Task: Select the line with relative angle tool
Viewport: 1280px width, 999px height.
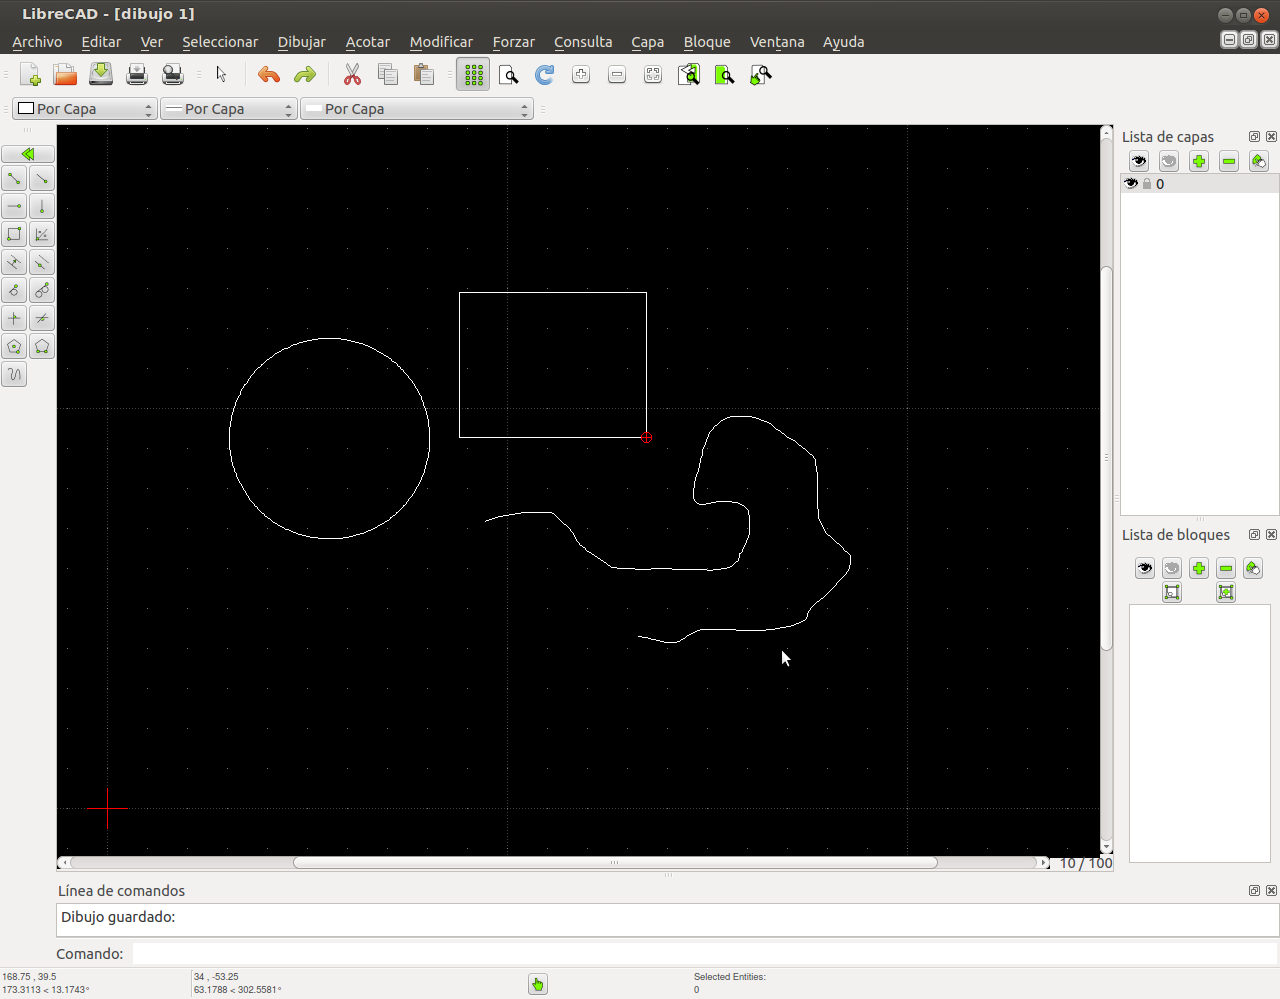Action: pos(42,318)
